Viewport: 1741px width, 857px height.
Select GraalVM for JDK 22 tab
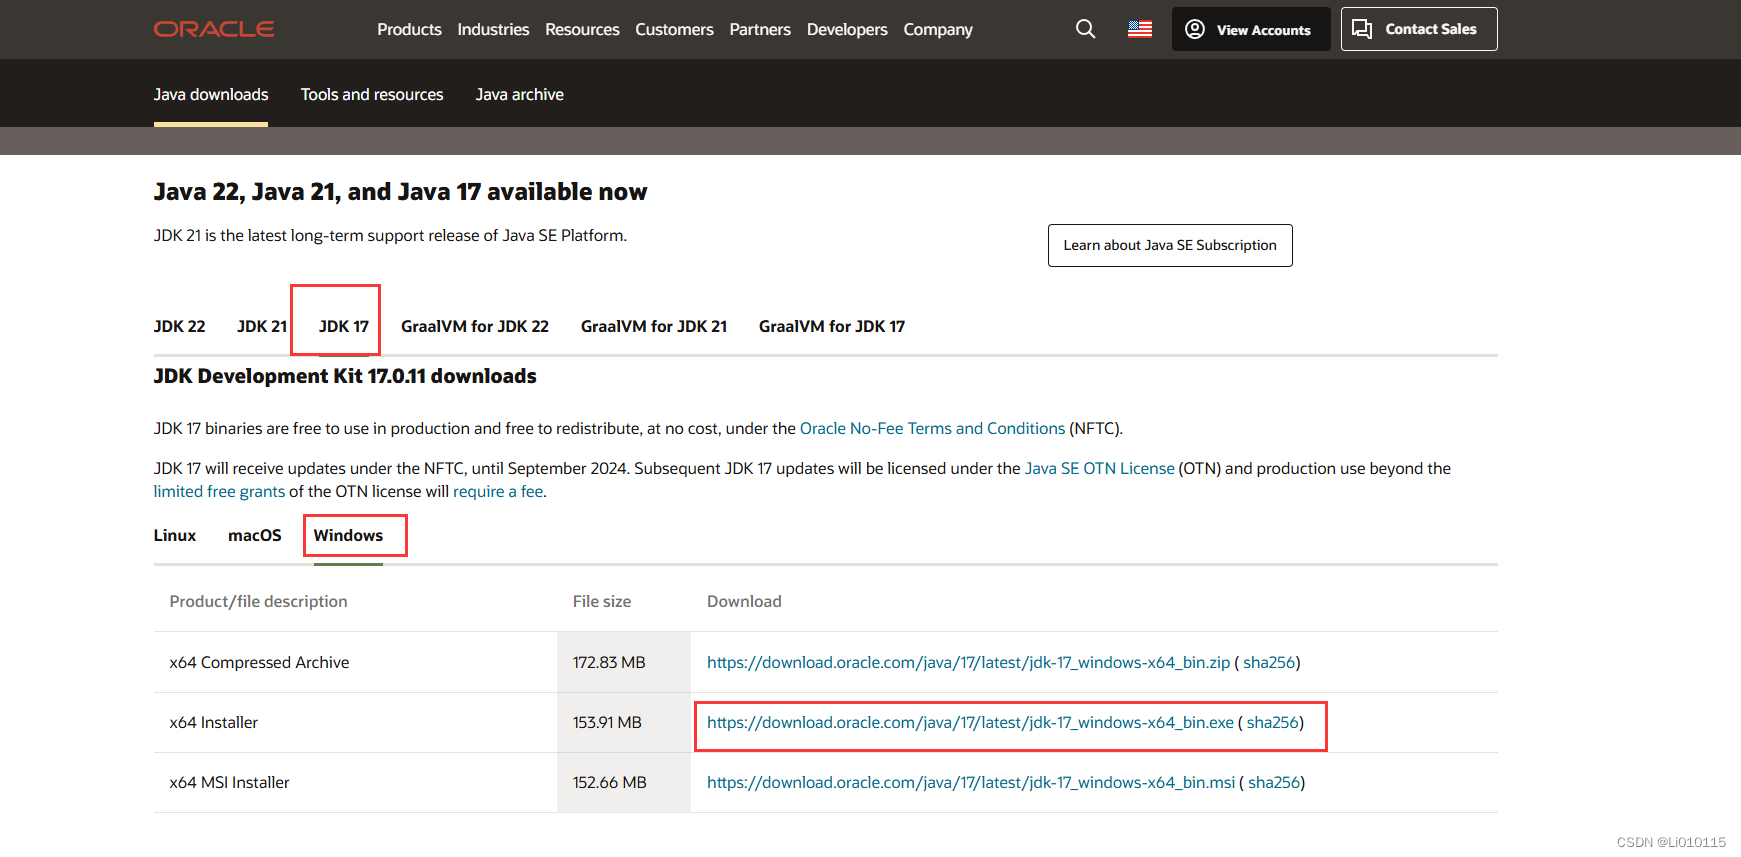[475, 326]
